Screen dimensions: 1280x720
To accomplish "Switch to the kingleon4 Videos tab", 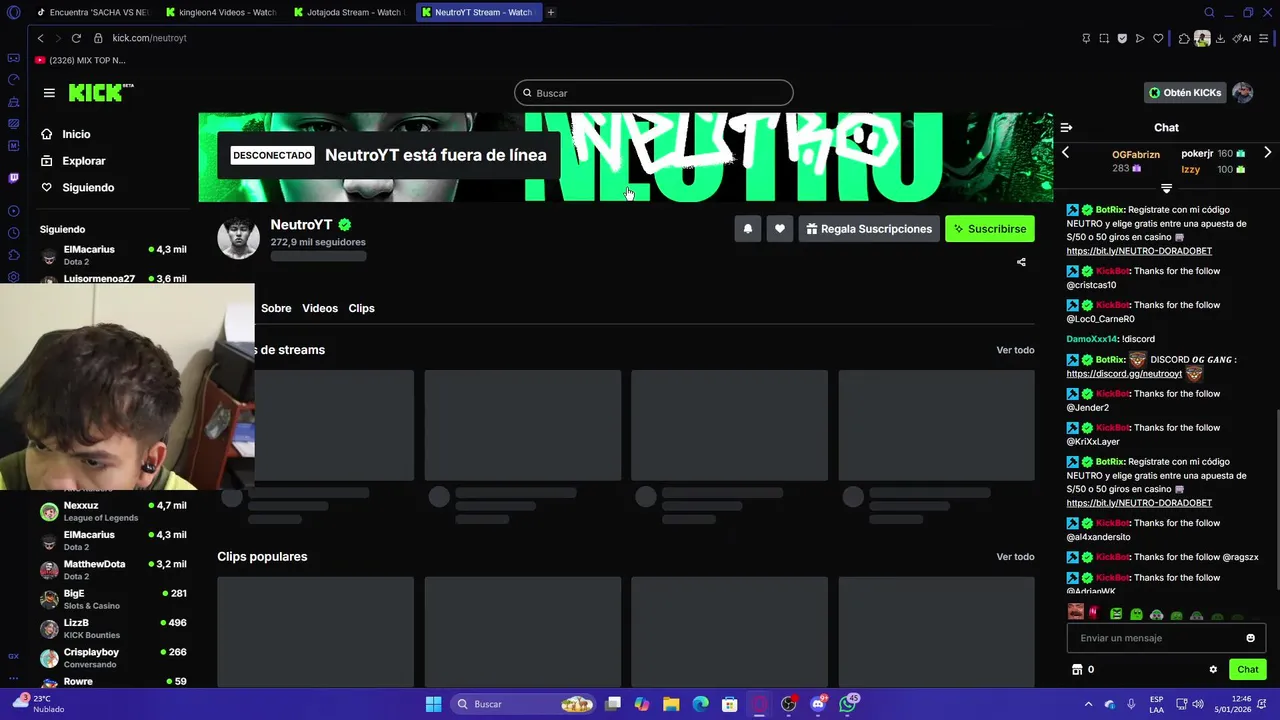I will [221, 12].
